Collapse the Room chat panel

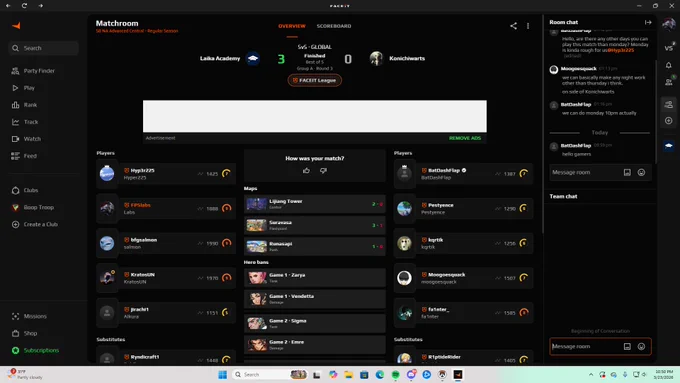tap(648, 22)
